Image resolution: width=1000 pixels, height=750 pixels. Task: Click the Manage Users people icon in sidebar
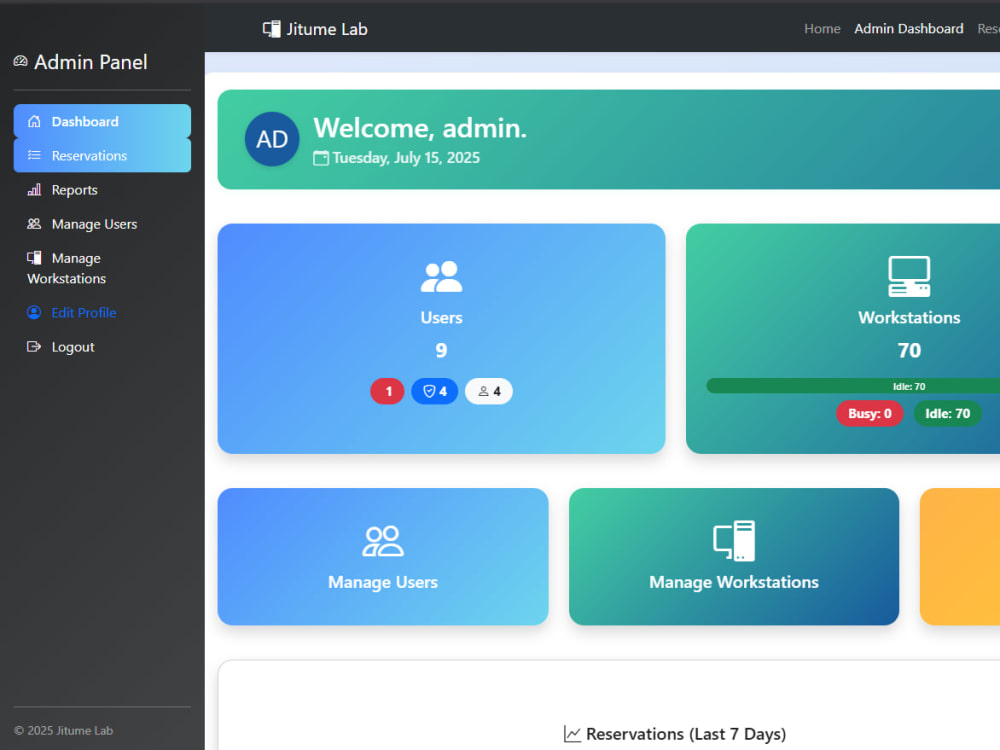coord(34,224)
